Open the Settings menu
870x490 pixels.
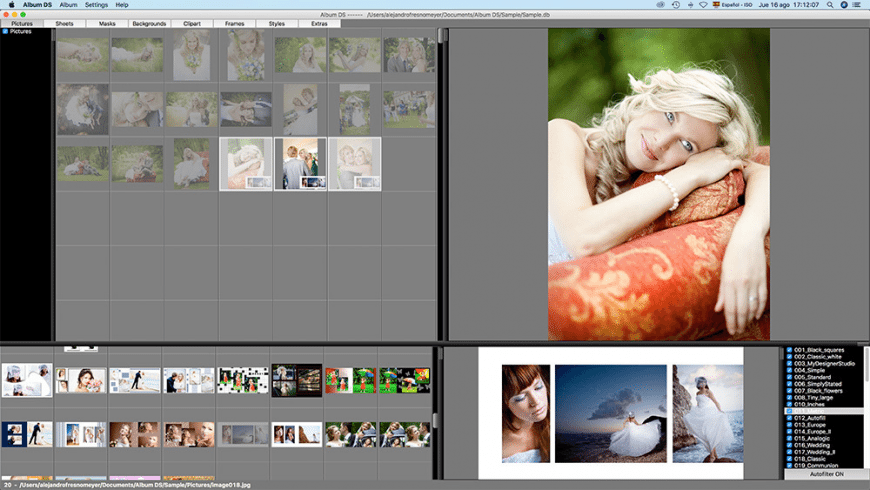click(96, 4)
